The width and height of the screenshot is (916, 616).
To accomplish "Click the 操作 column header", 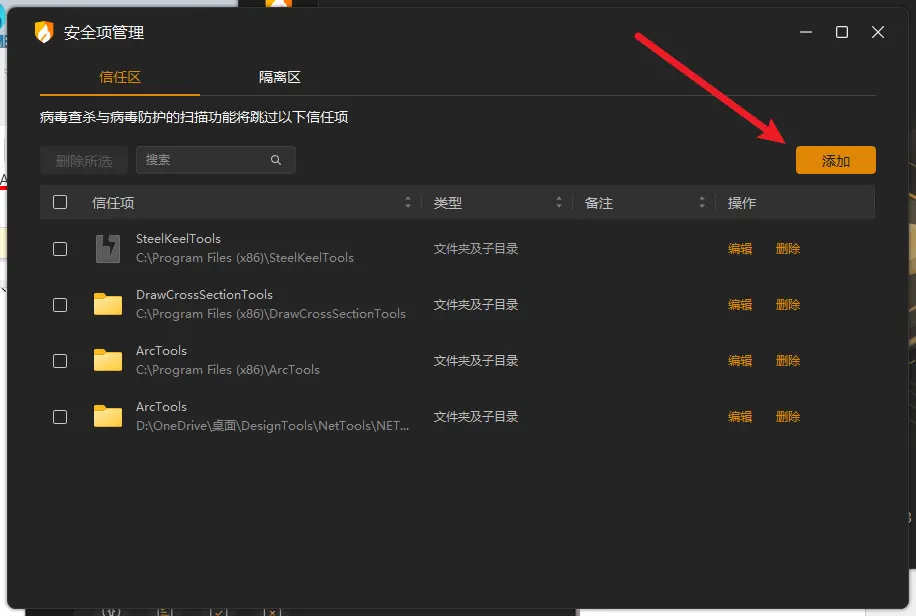I will [x=741, y=203].
